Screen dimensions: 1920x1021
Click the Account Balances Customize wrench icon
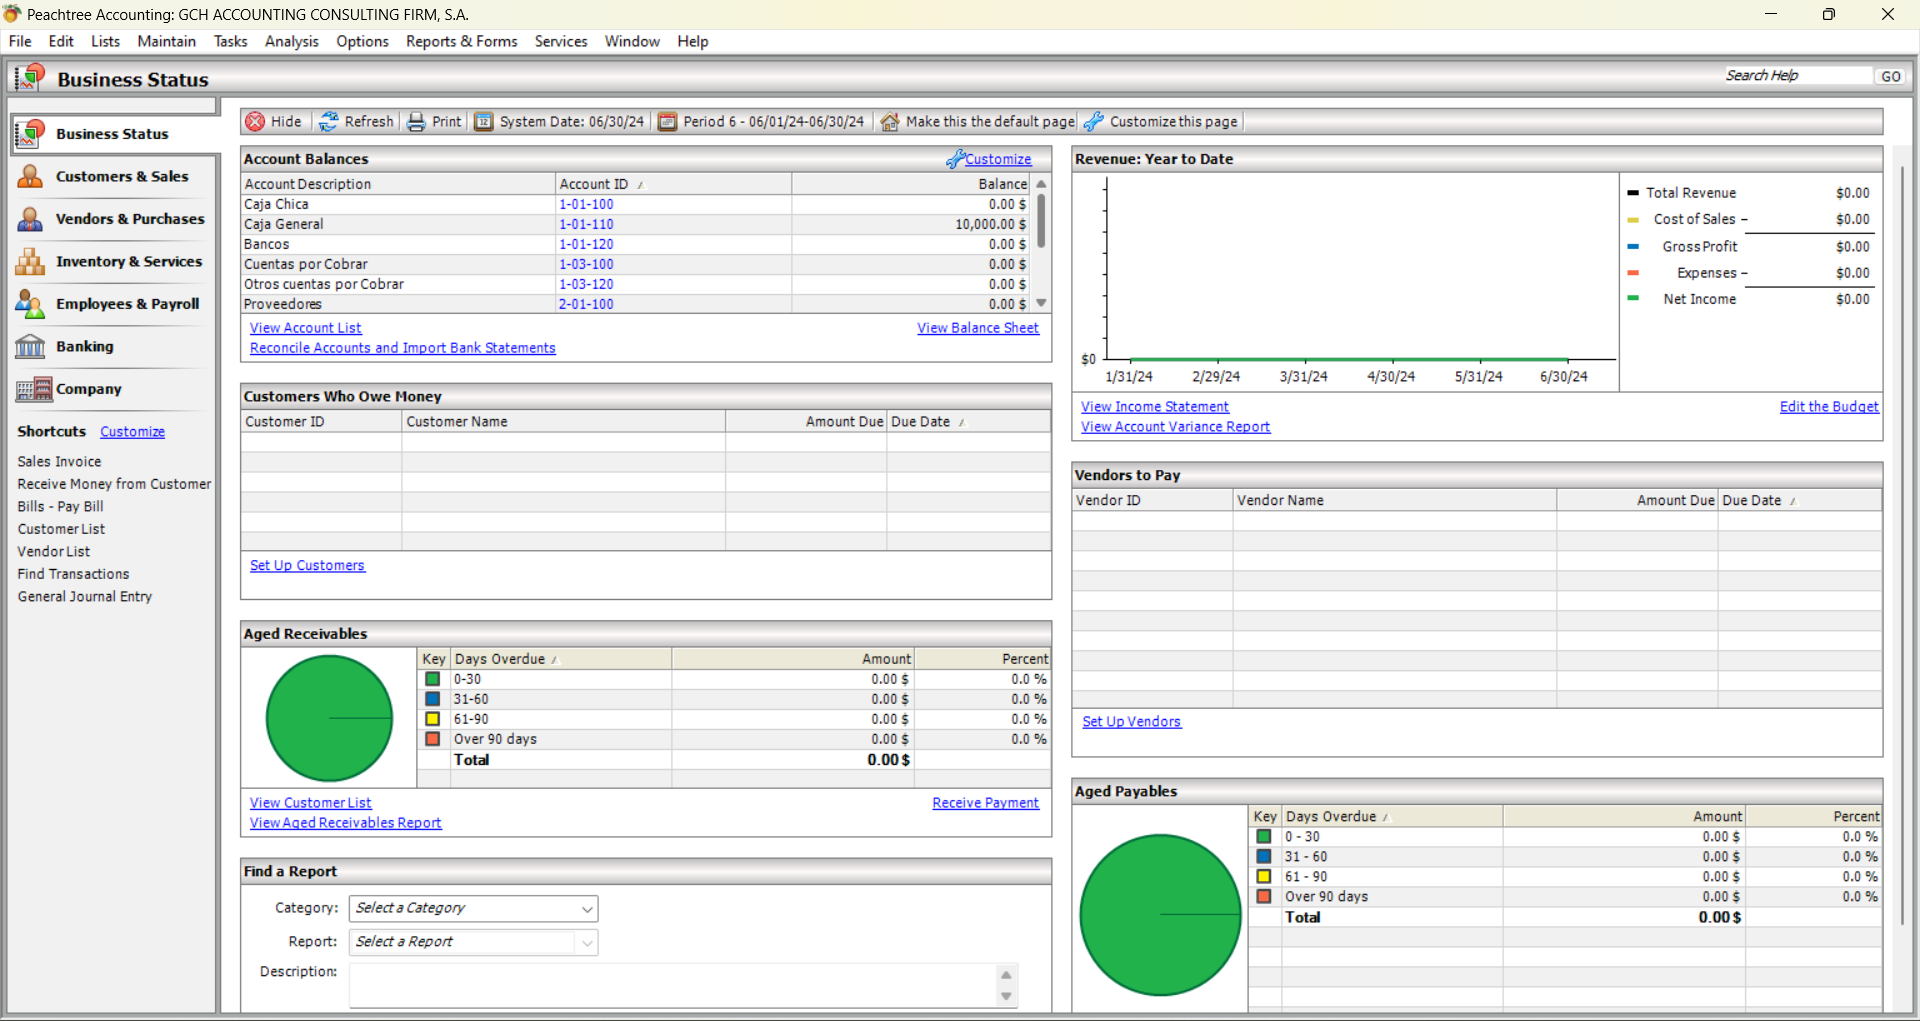click(956, 159)
